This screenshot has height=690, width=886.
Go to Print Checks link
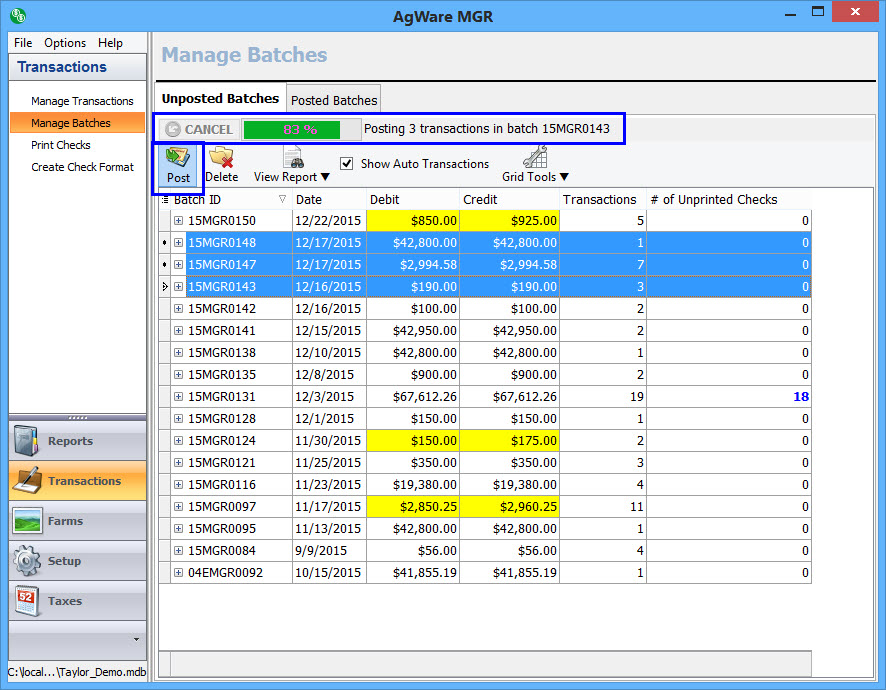(x=61, y=145)
